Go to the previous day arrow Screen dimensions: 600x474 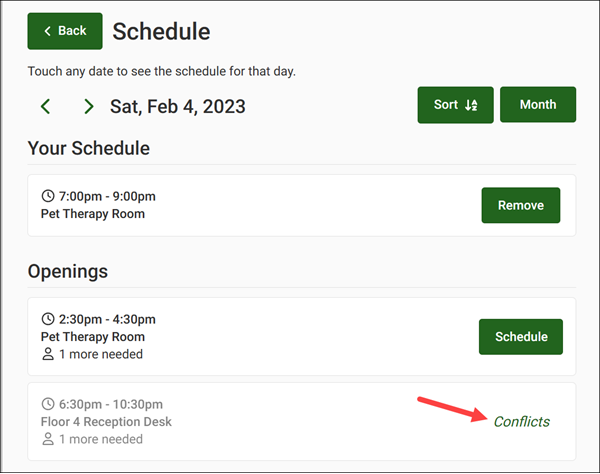pyautogui.click(x=45, y=106)
